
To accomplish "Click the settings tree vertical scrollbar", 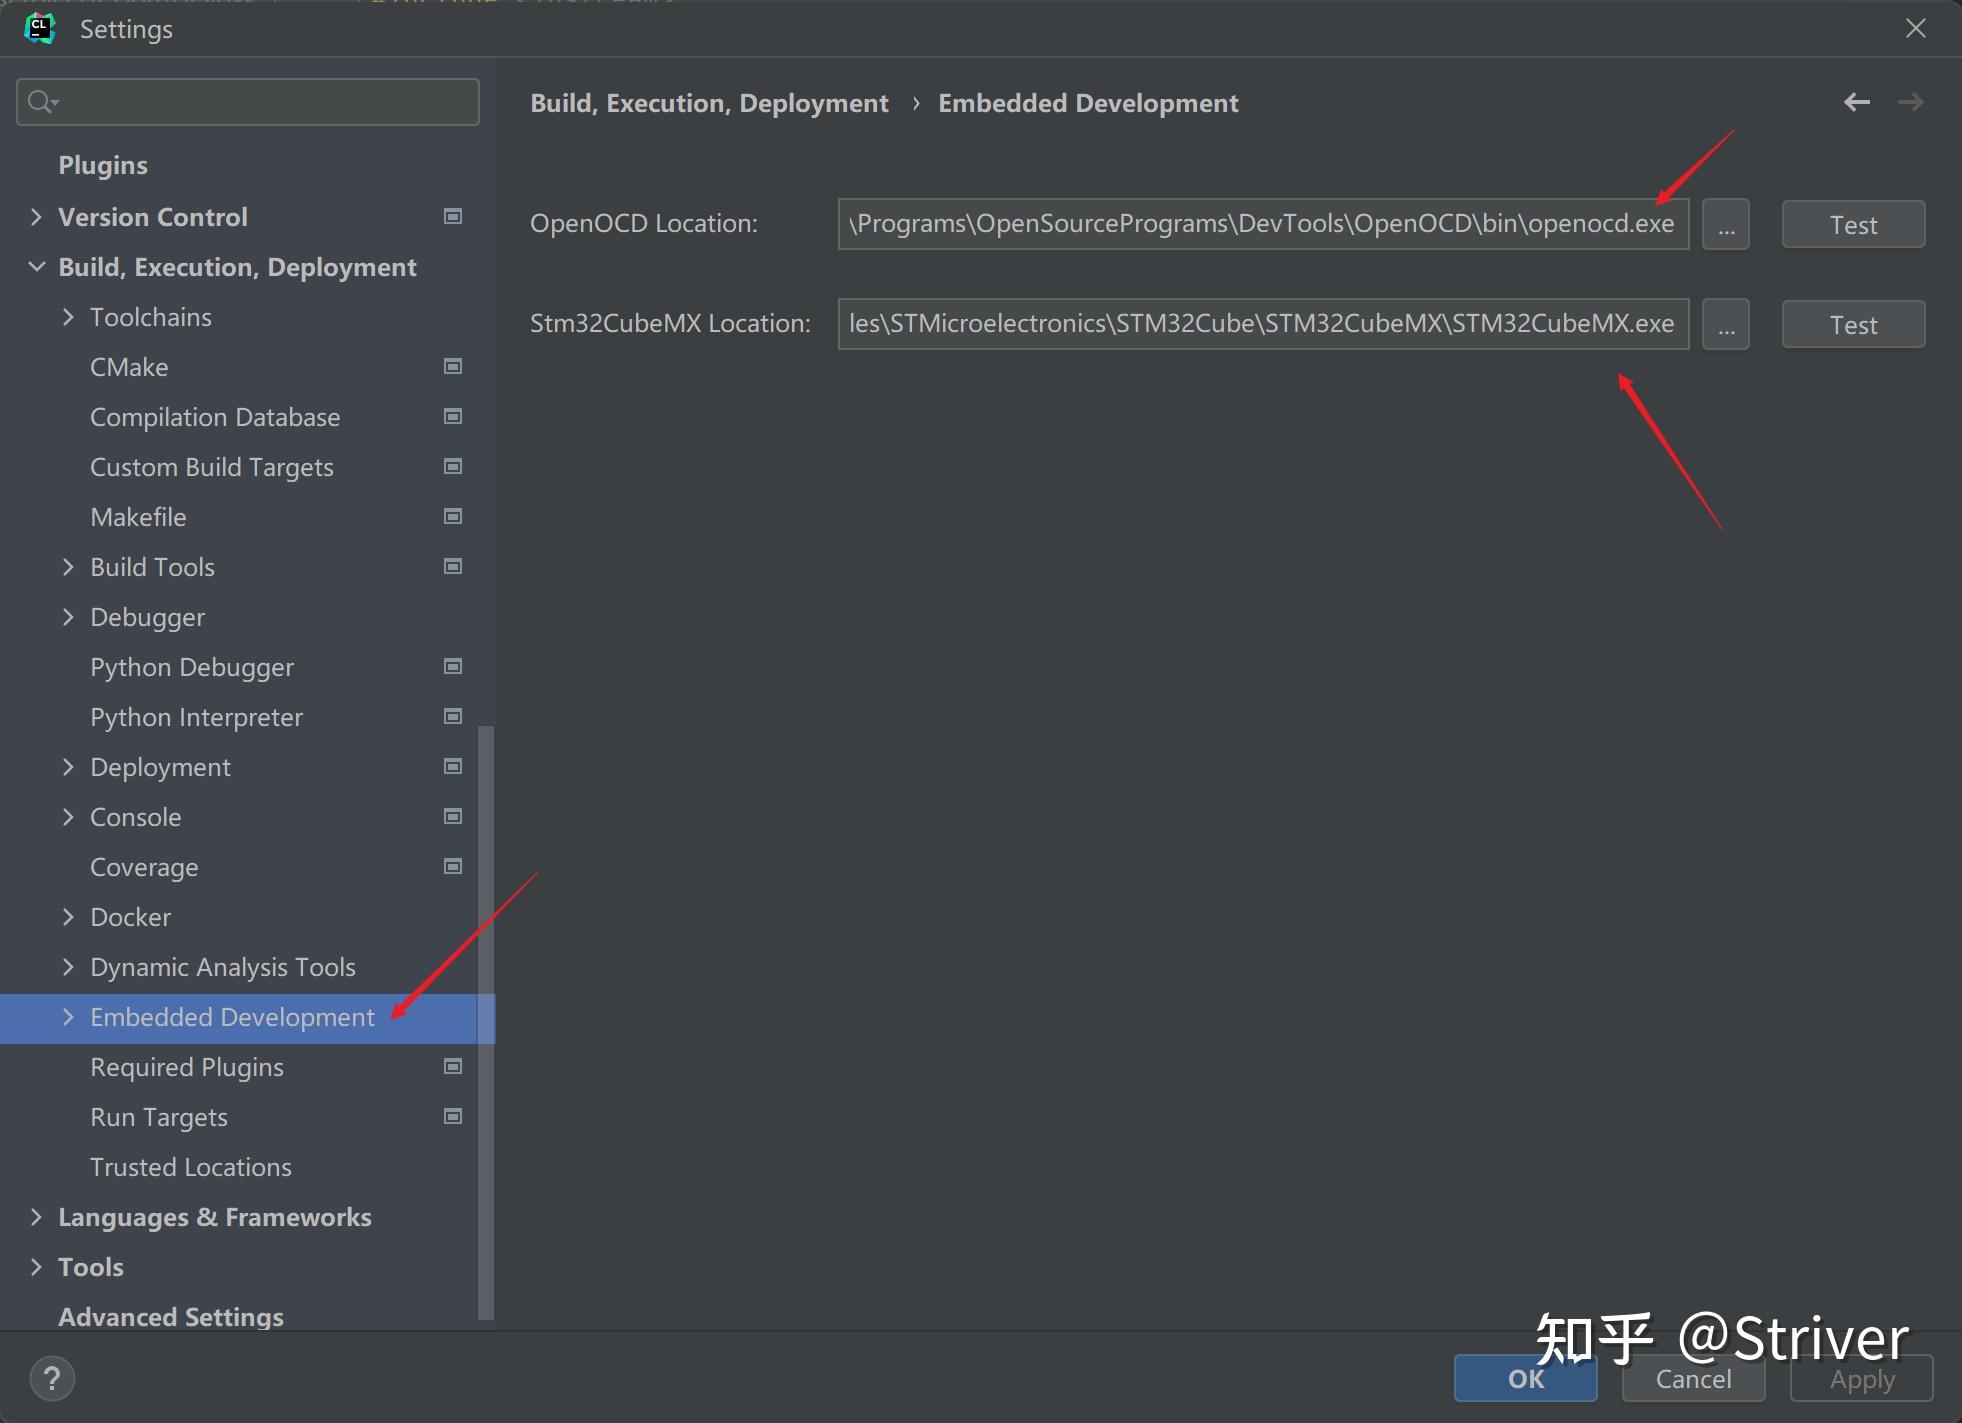I will (x=486, y=1021).
